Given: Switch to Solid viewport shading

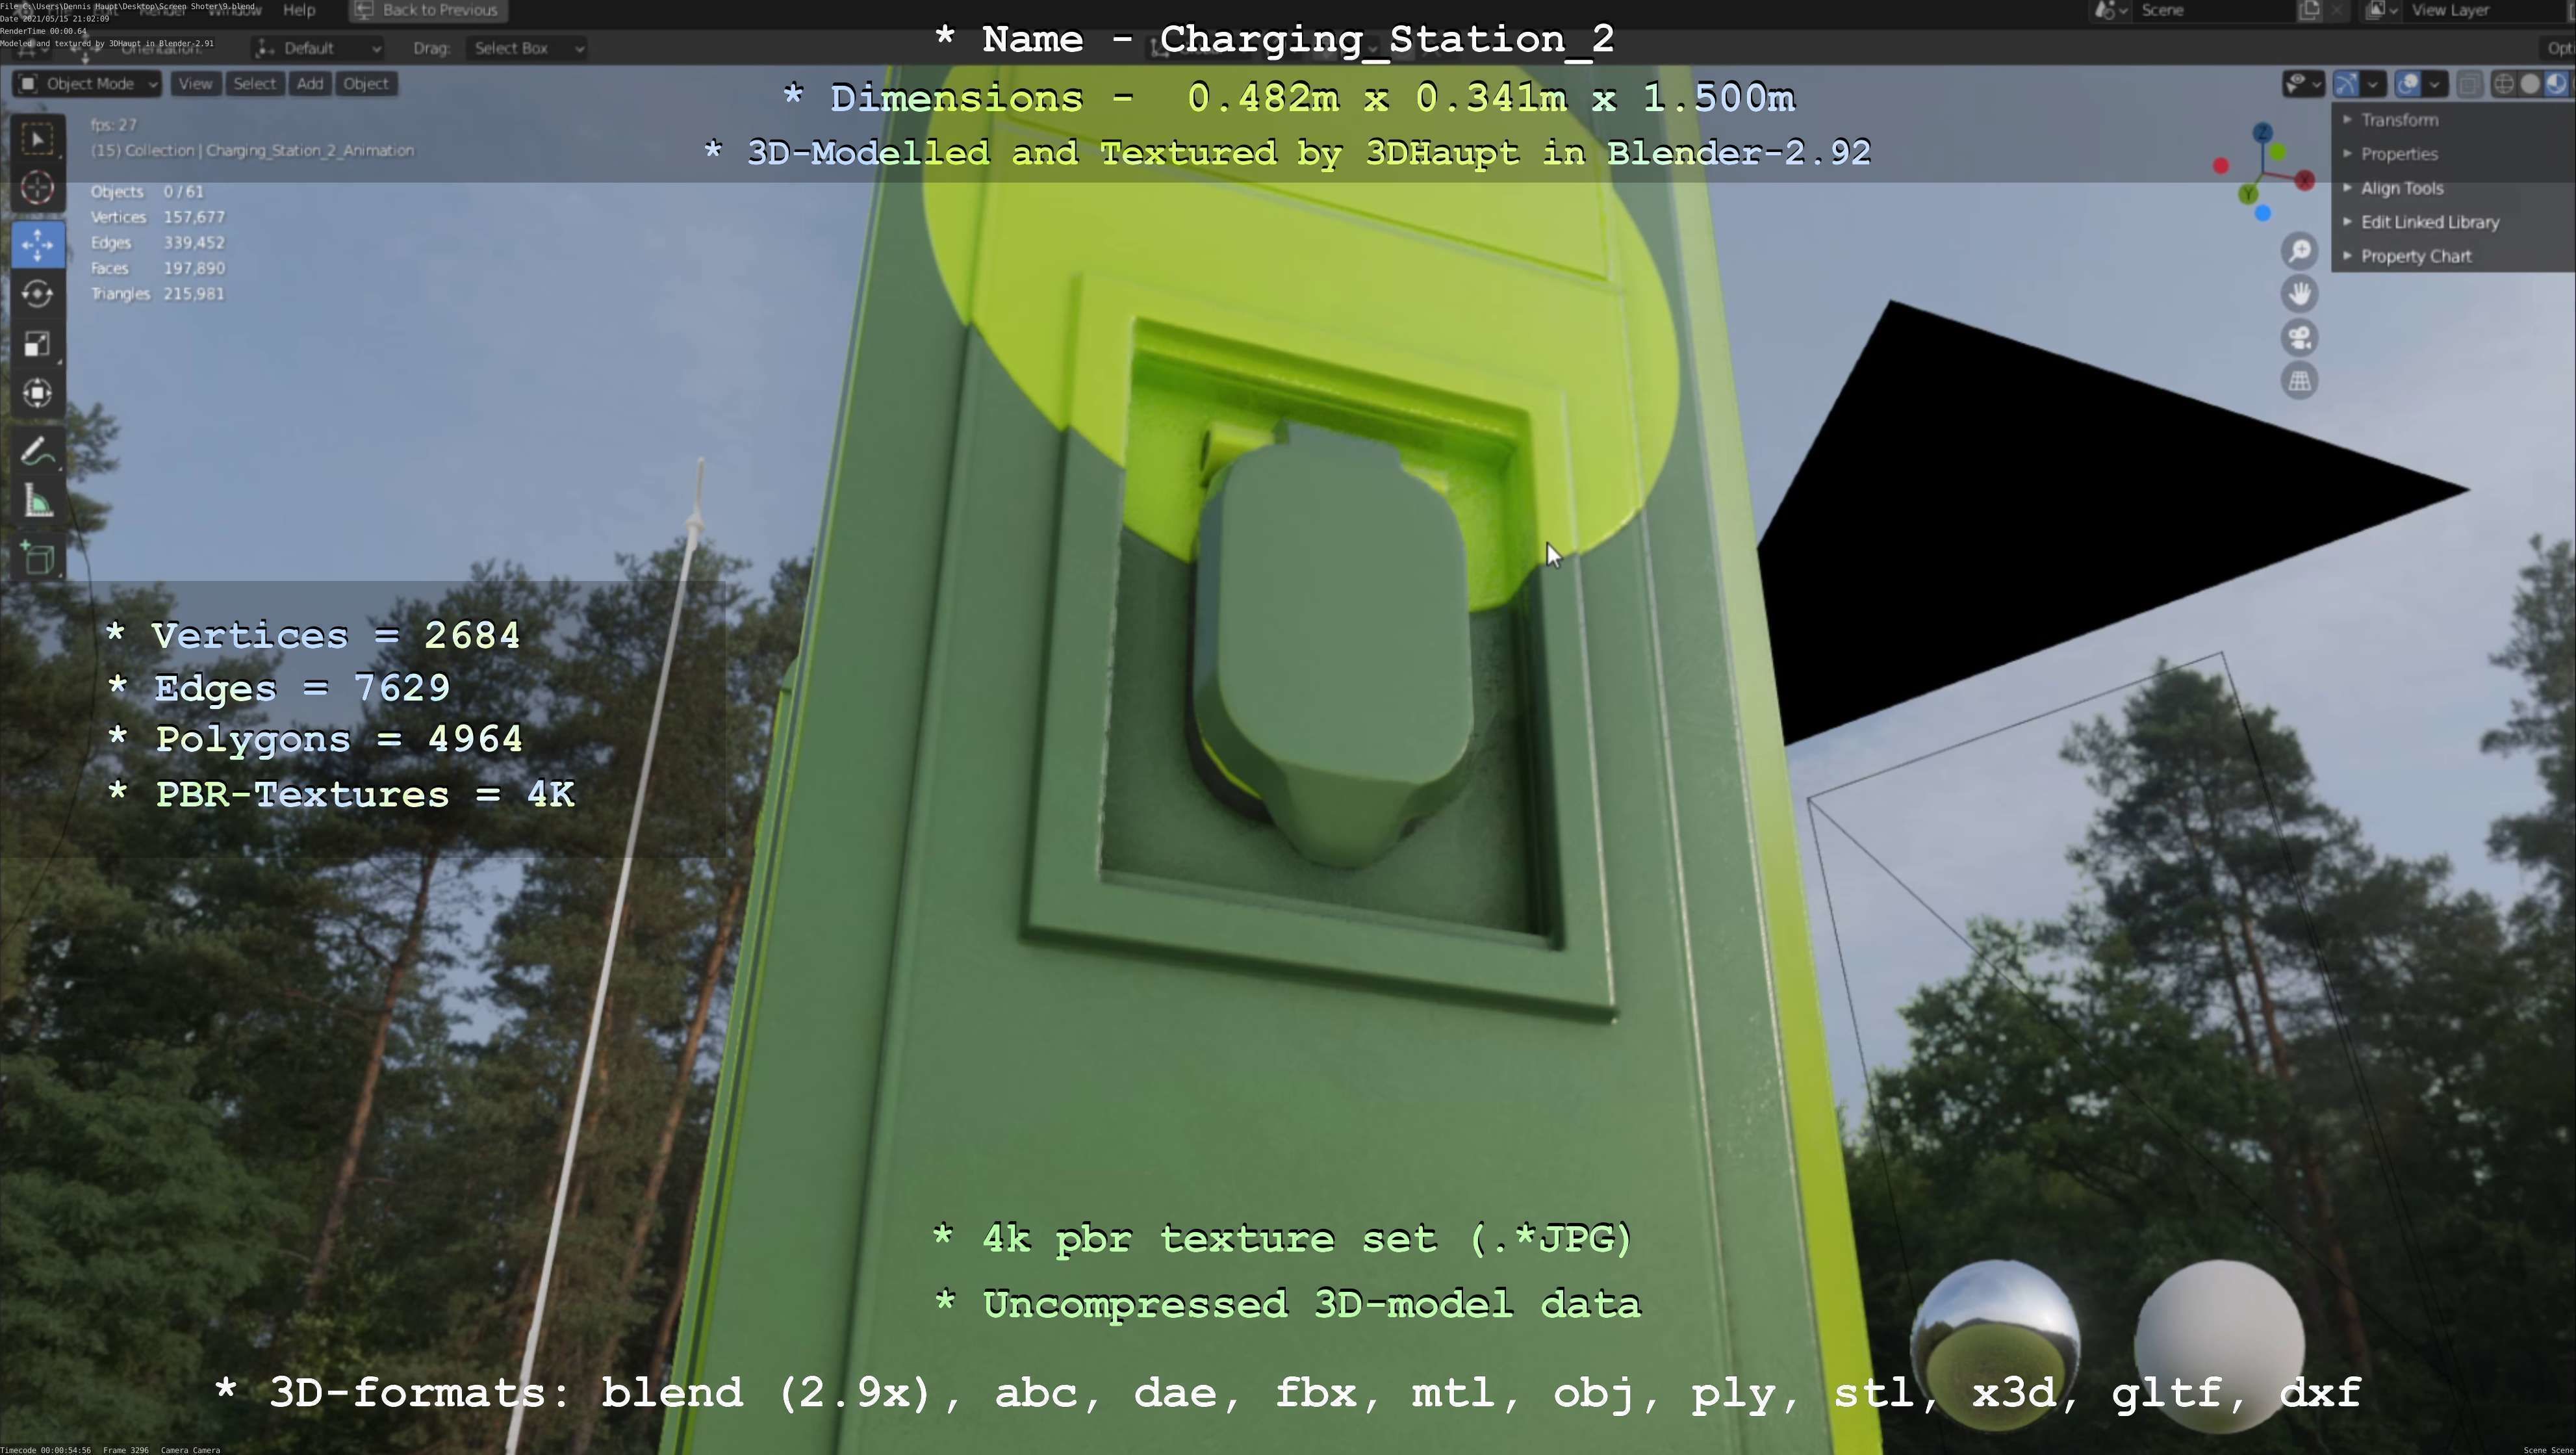Looking at the screenshot, I should 2530,84.
